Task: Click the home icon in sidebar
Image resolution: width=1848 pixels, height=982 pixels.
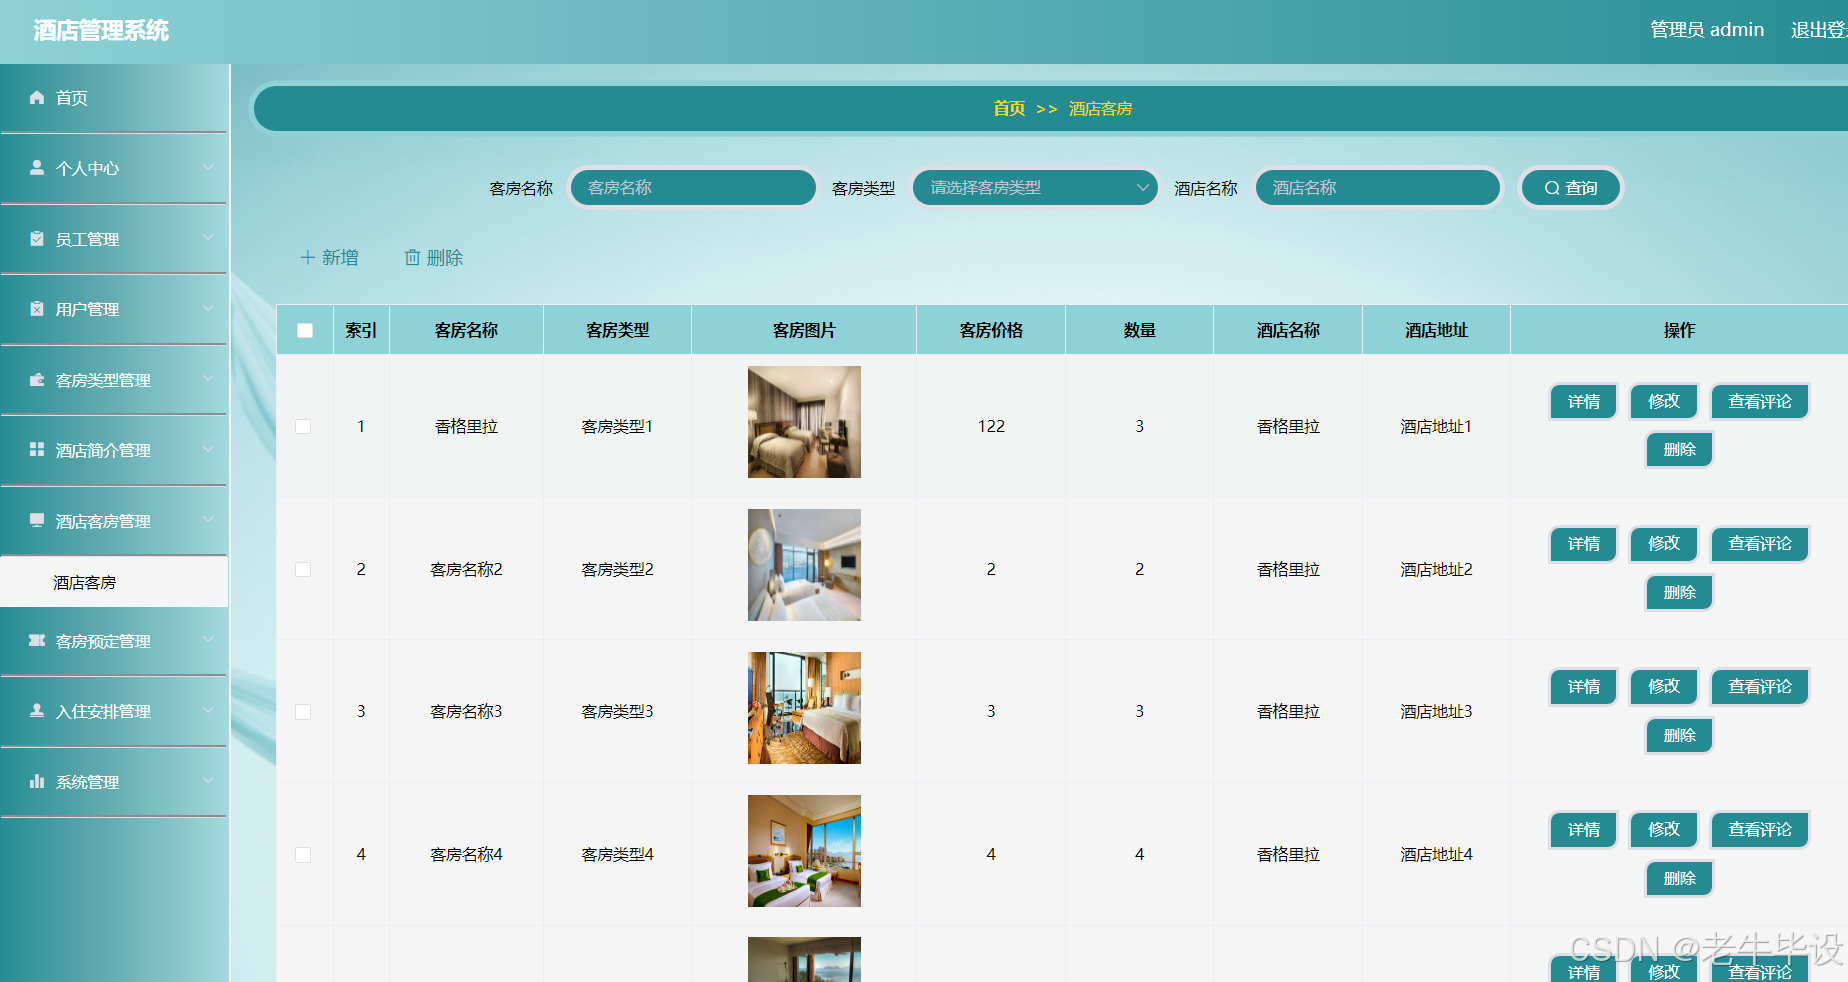Action: [37, 97]
